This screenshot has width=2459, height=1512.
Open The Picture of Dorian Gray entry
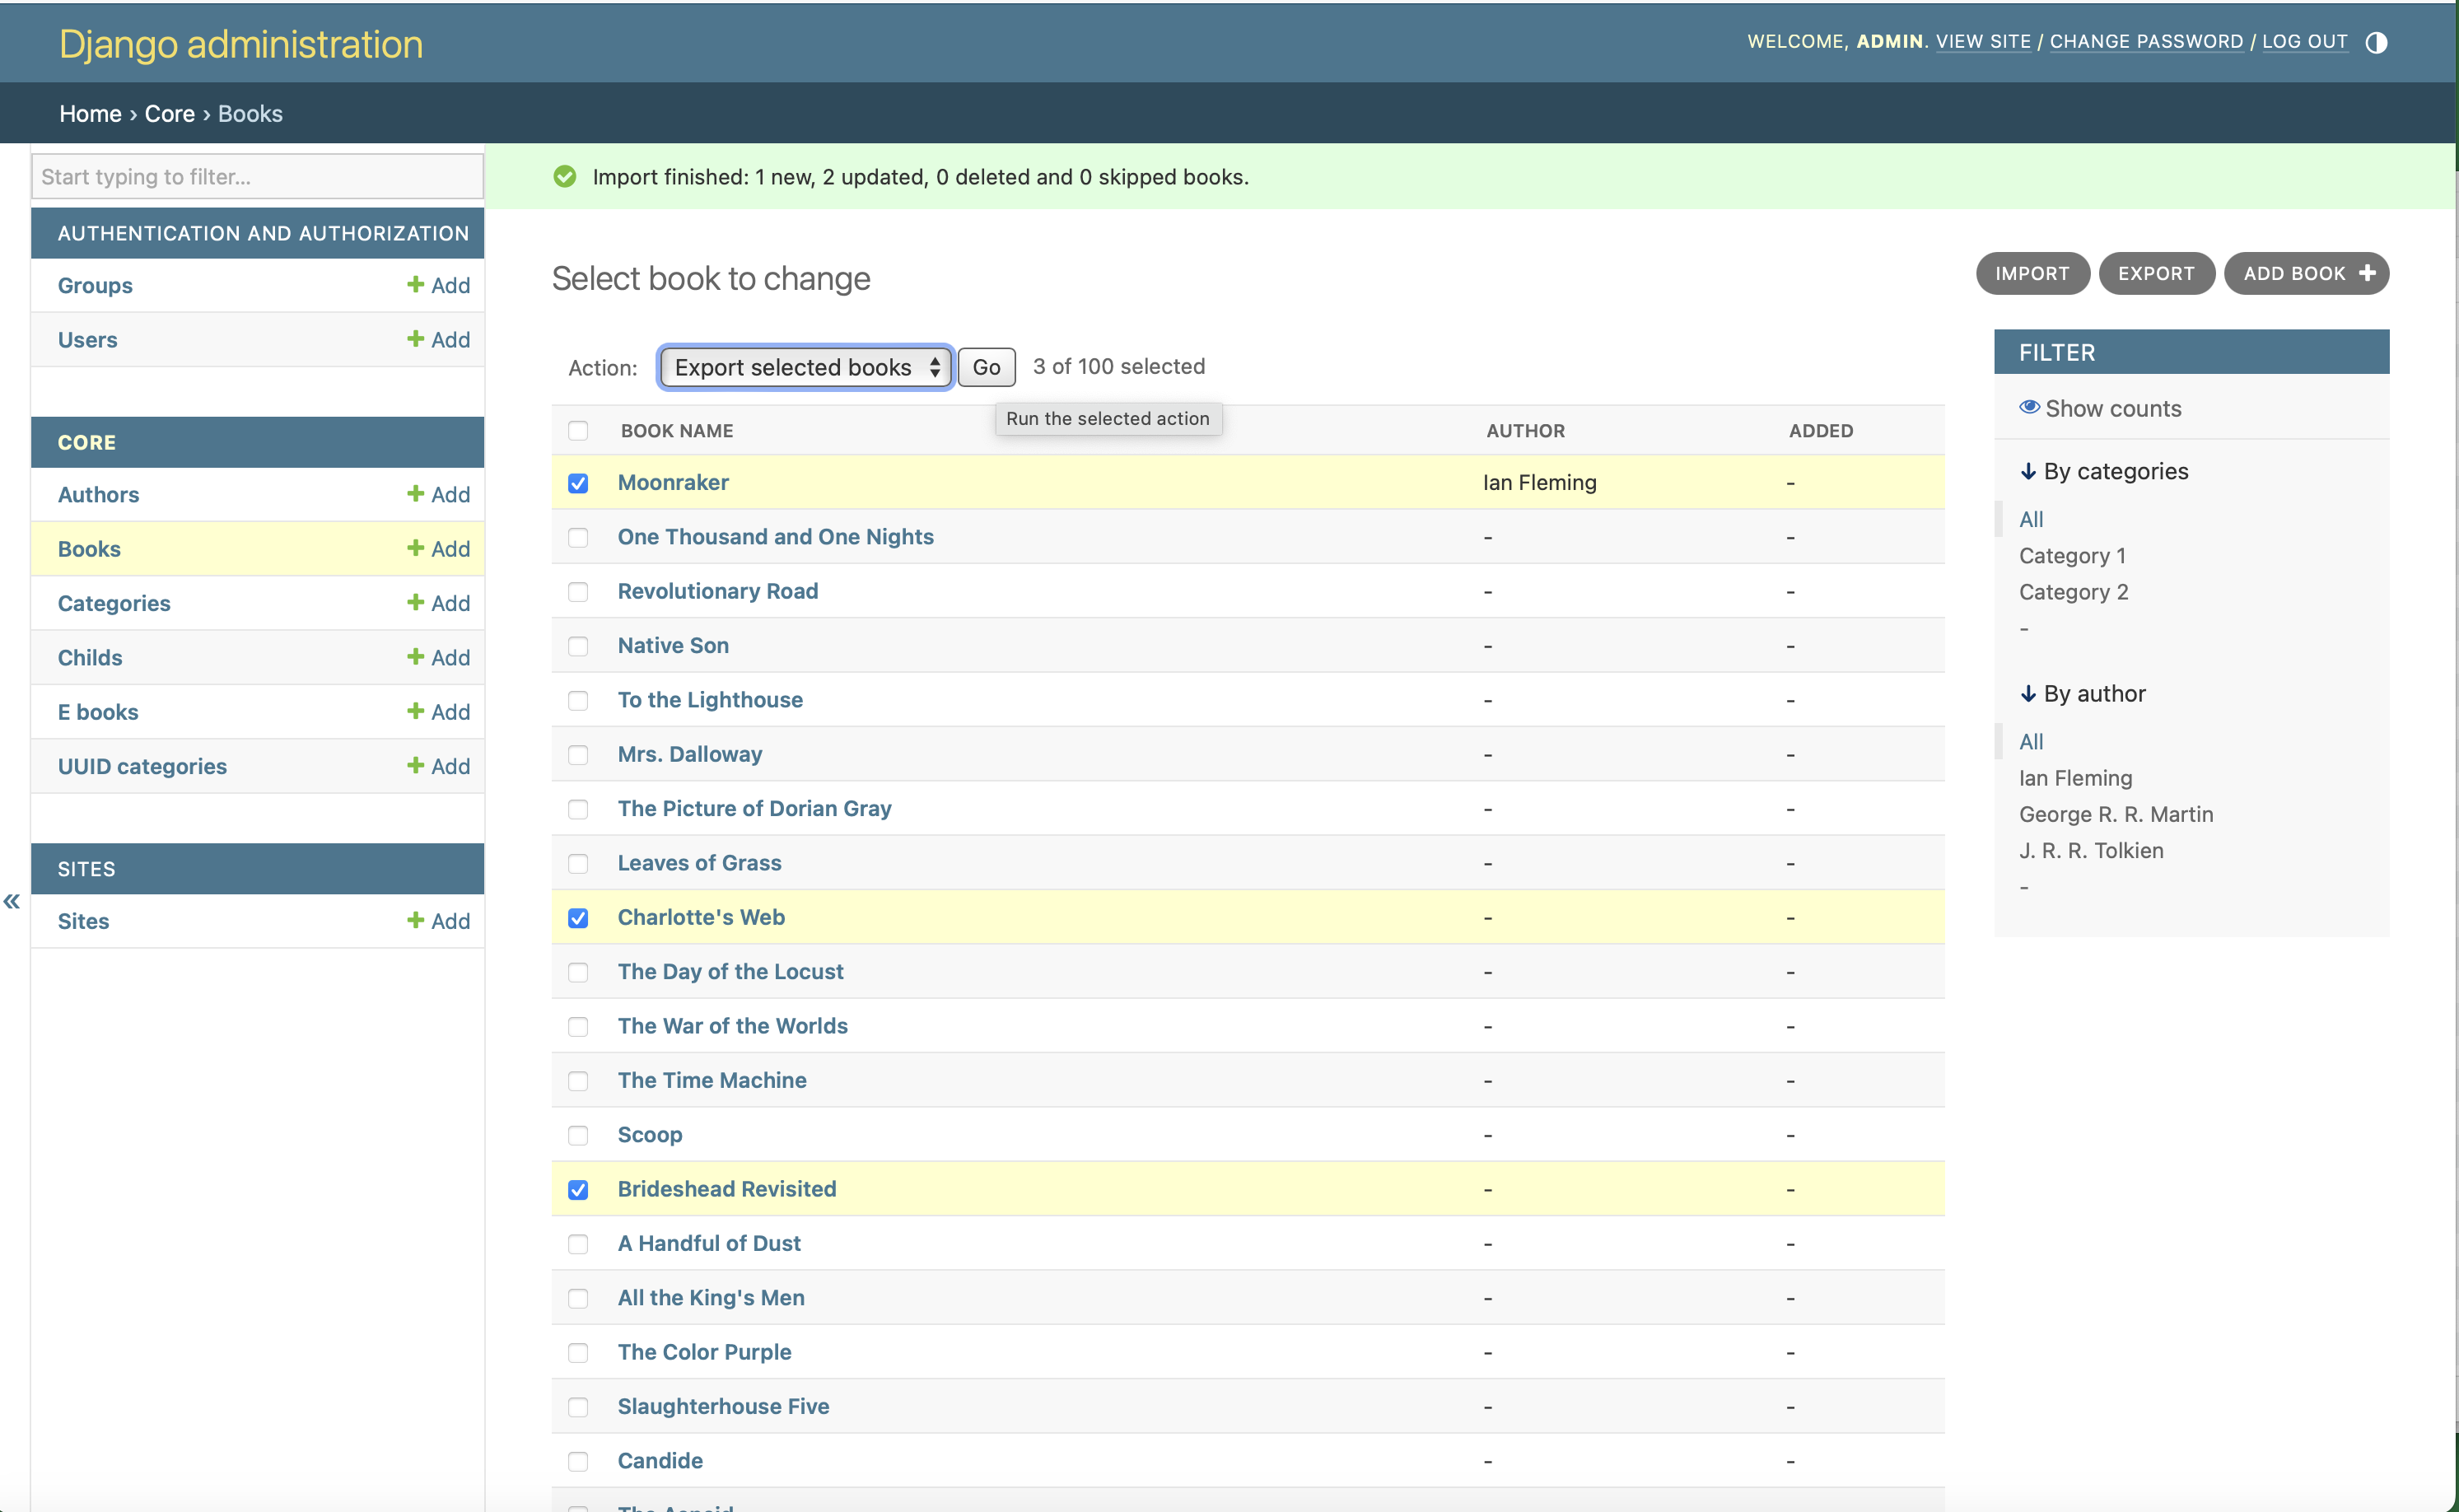click(x=754, y=808)
